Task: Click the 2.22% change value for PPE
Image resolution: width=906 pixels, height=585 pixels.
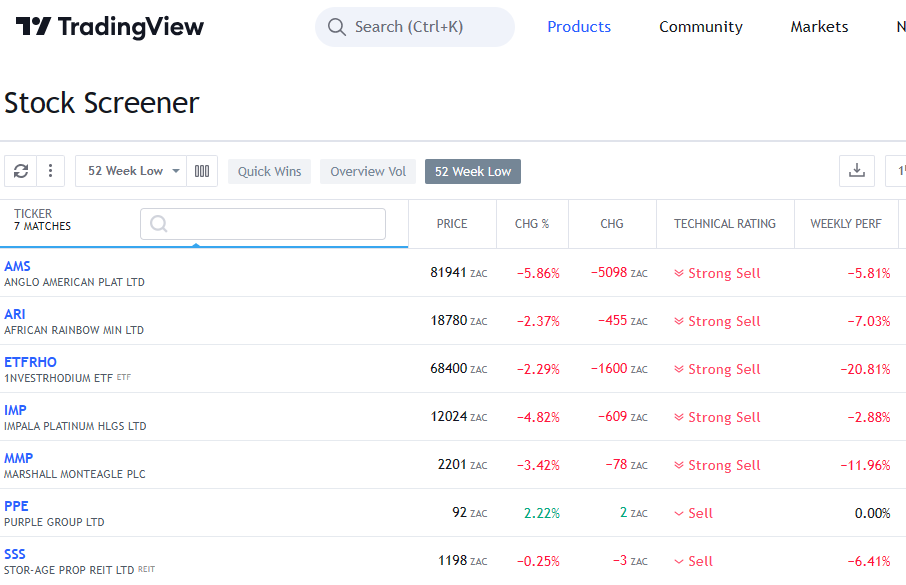Action: point(542,513)
